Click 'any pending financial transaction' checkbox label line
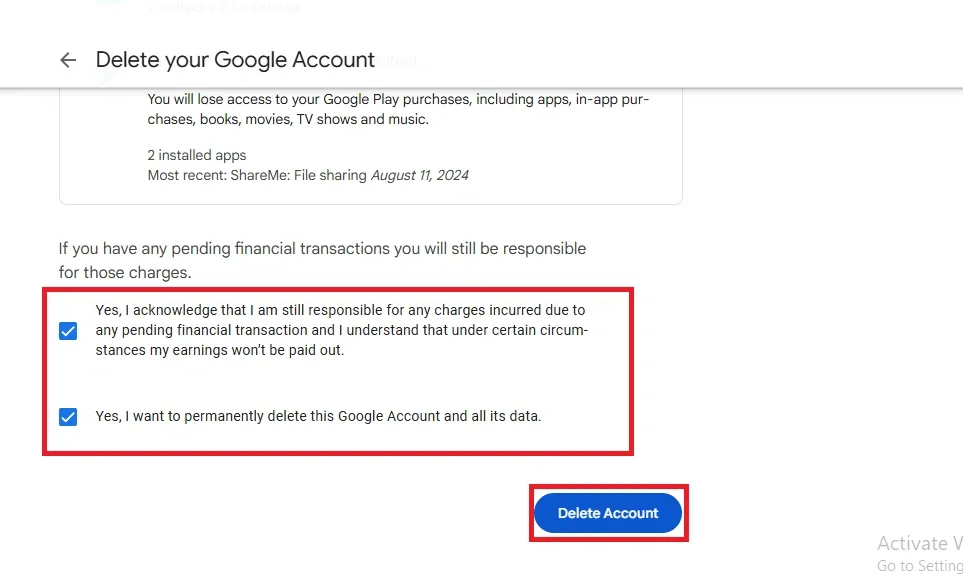 tap(342, 330)
